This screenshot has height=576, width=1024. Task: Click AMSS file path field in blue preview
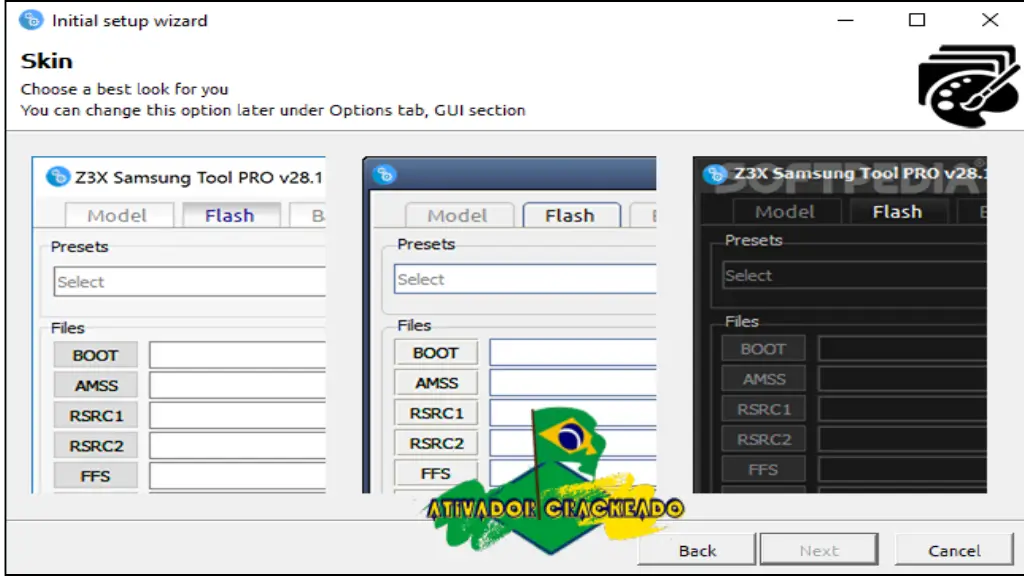click(573, 383)
